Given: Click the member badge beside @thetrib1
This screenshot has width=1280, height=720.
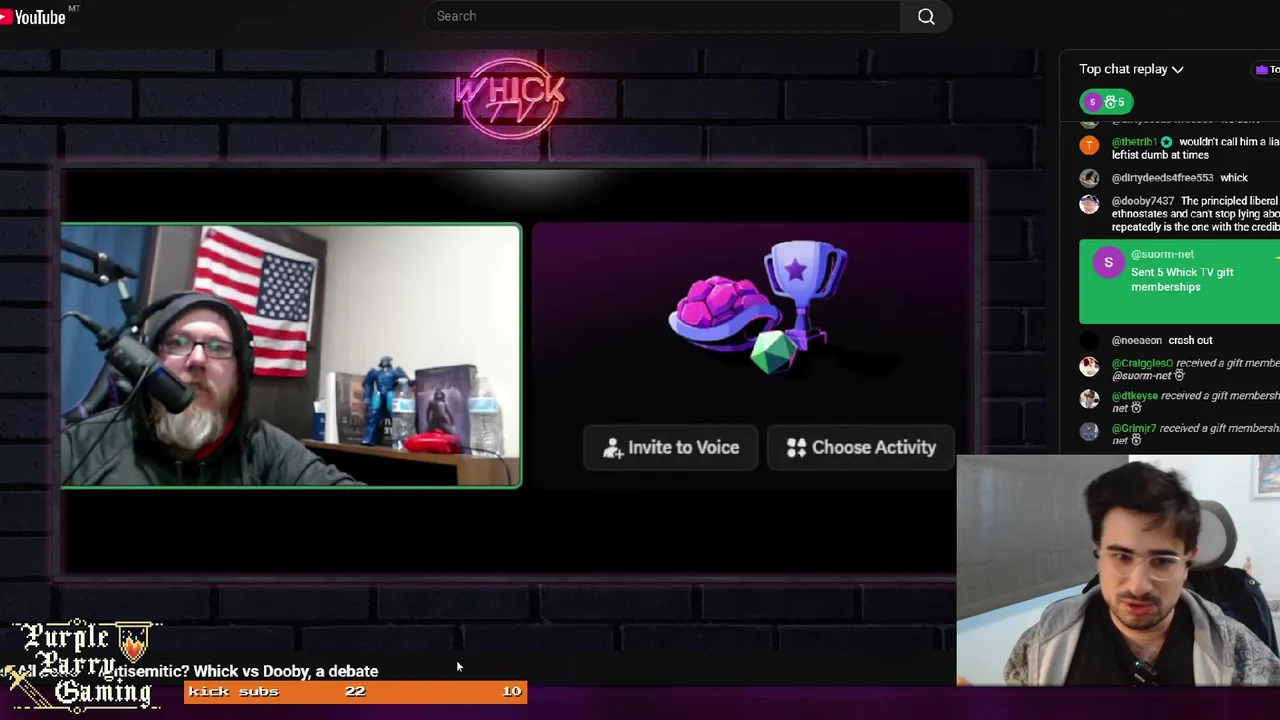Looking at the screenshot, I should click(1166, 142).
